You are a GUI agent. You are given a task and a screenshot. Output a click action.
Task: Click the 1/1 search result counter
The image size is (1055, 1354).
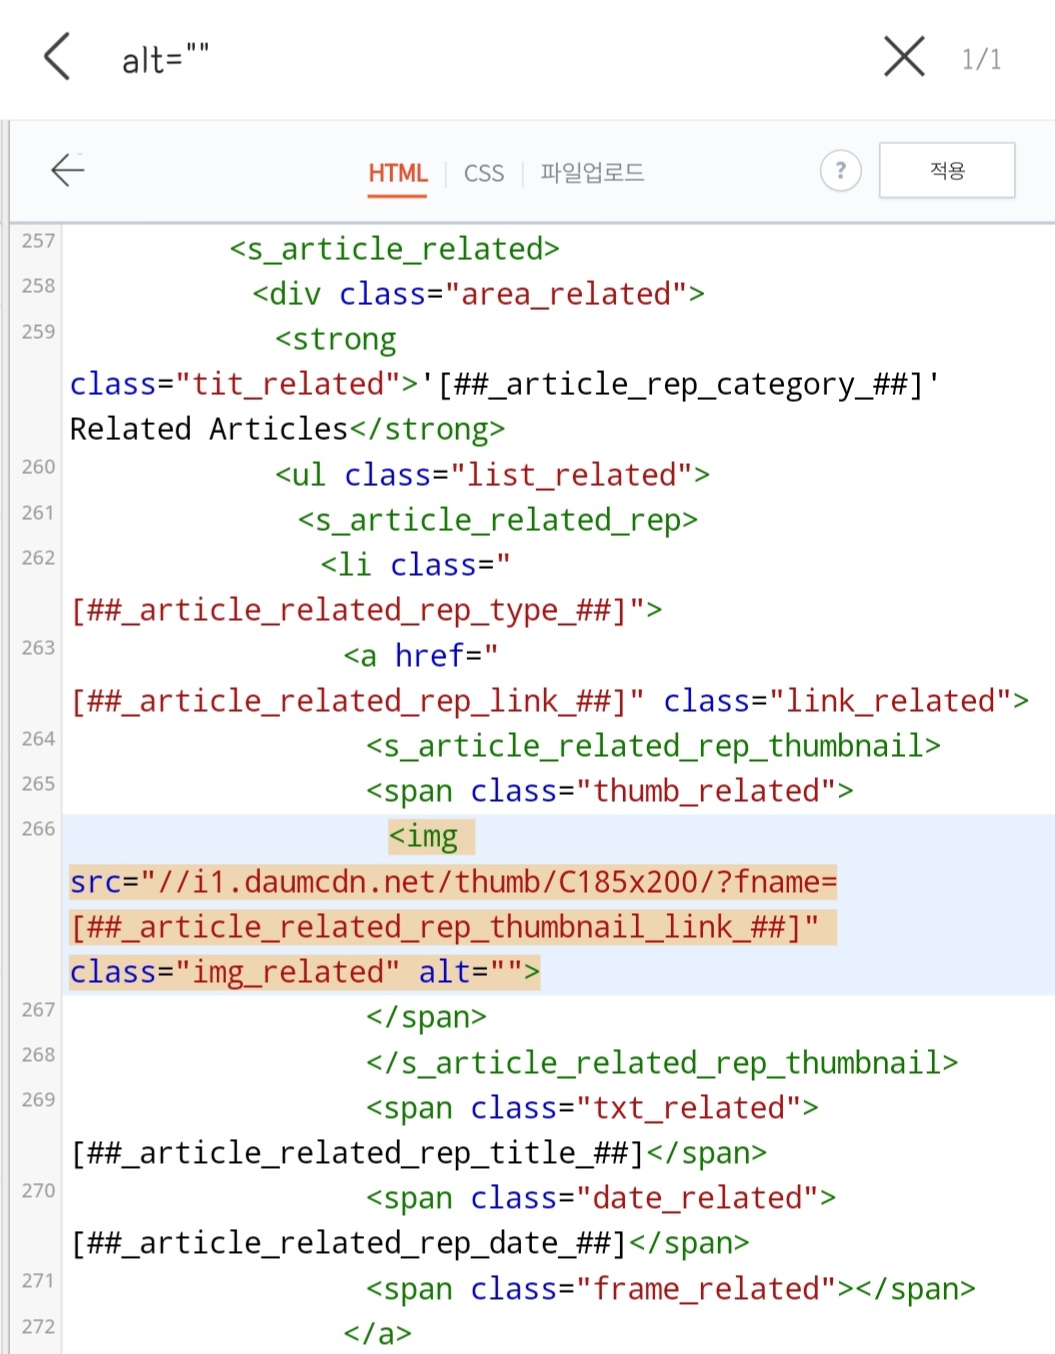tap(981, 59)
